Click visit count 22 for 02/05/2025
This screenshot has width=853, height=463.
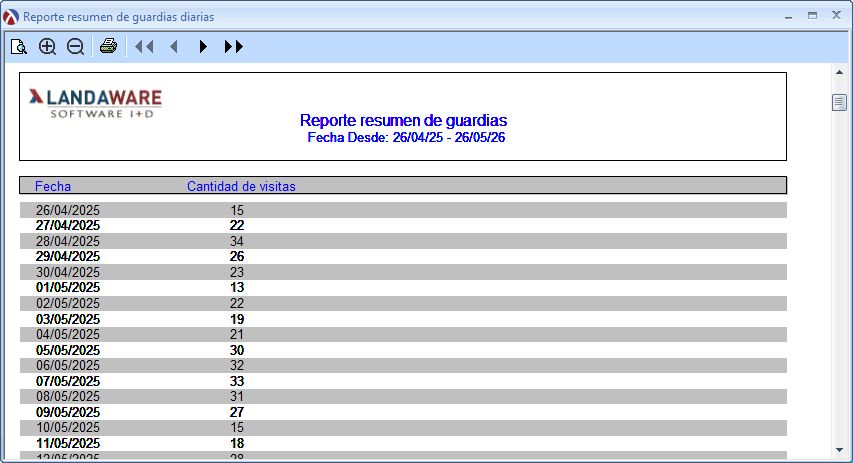237,303
